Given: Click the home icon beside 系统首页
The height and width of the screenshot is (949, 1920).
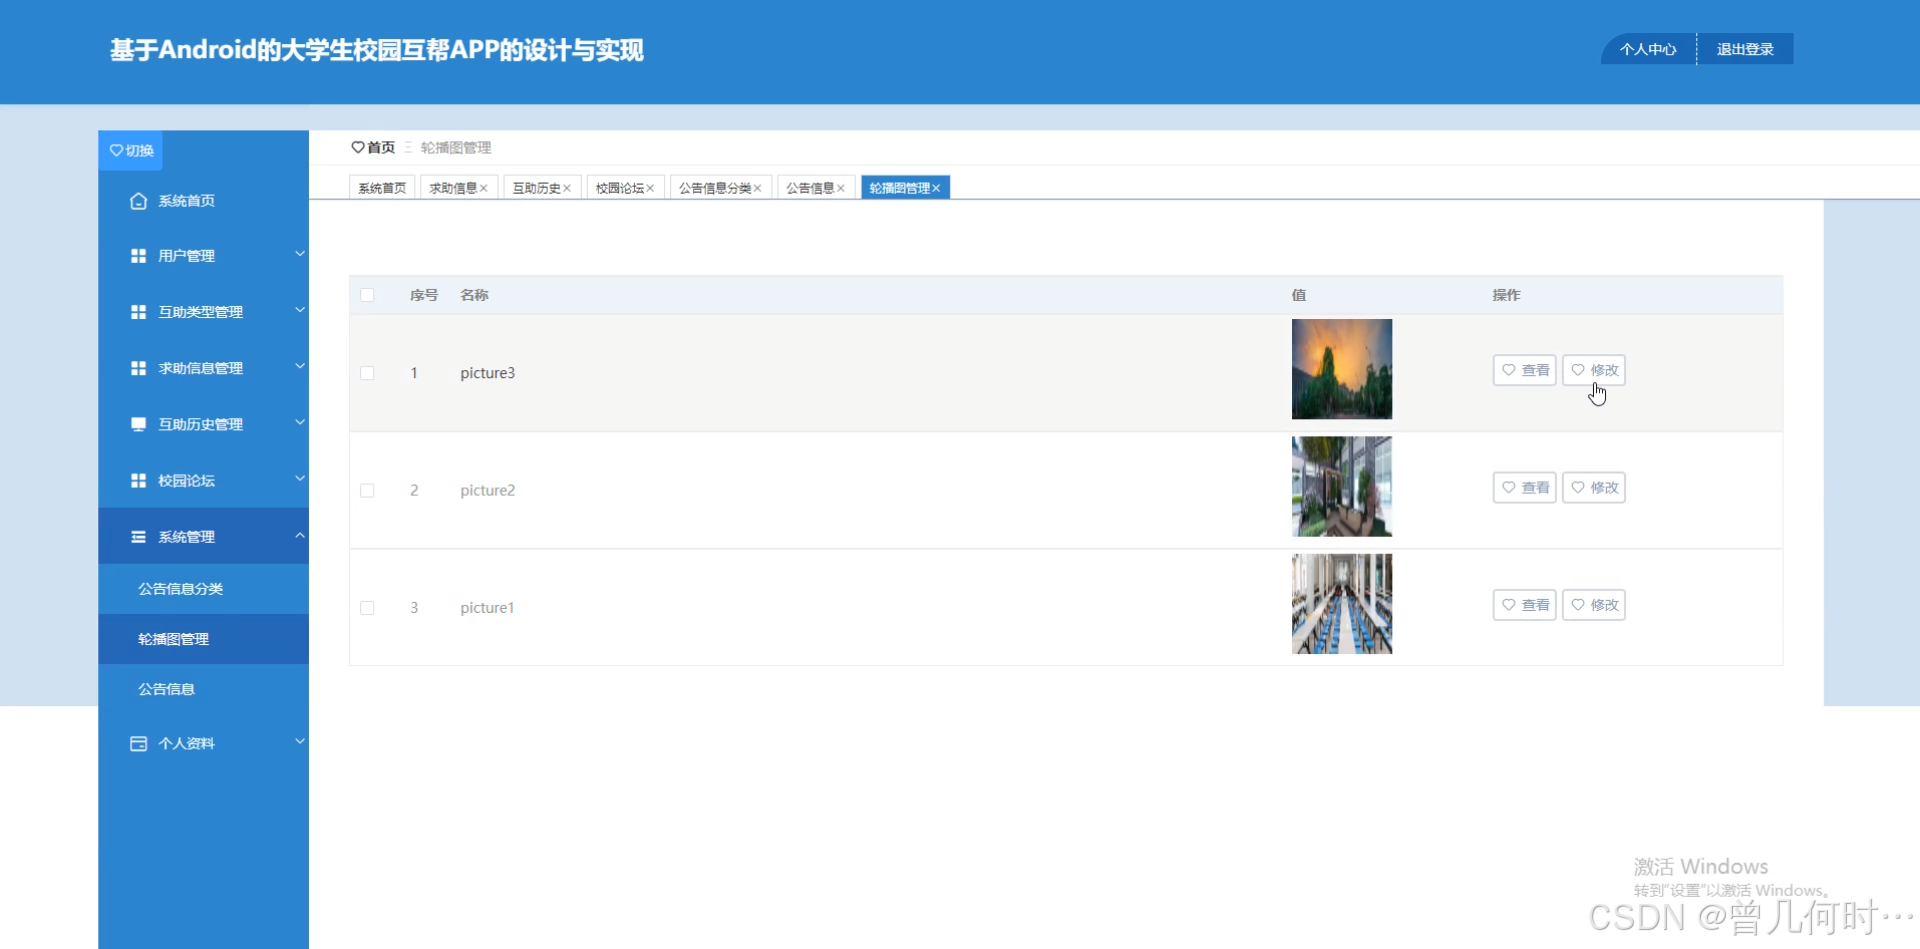Looking at the screenshot, I should click(138, 201).
